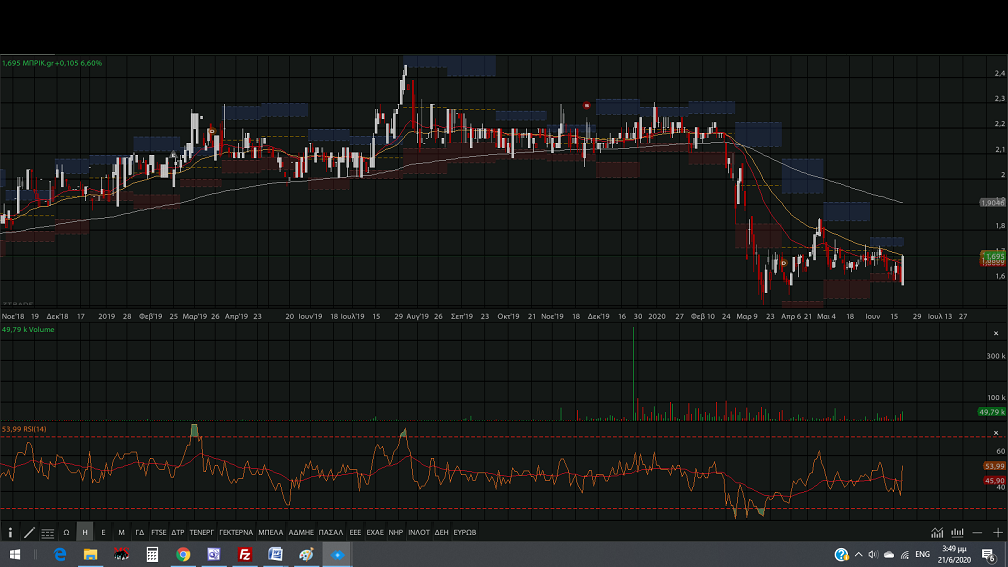Switch to the ΓΕΚΤΕΡΝΑ symbol tab
Image resolution: width=1008 pixels, height=567 pixels.
pos(236,533)
